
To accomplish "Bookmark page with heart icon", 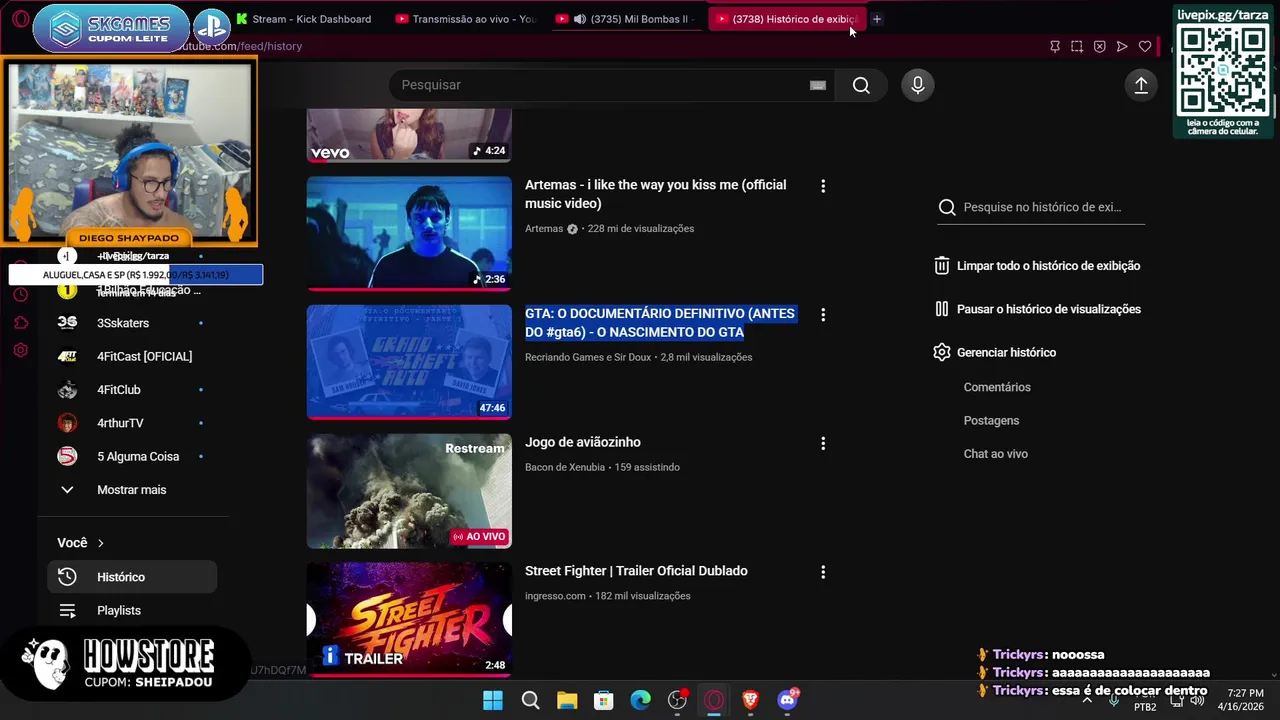I will [1145, 46].
